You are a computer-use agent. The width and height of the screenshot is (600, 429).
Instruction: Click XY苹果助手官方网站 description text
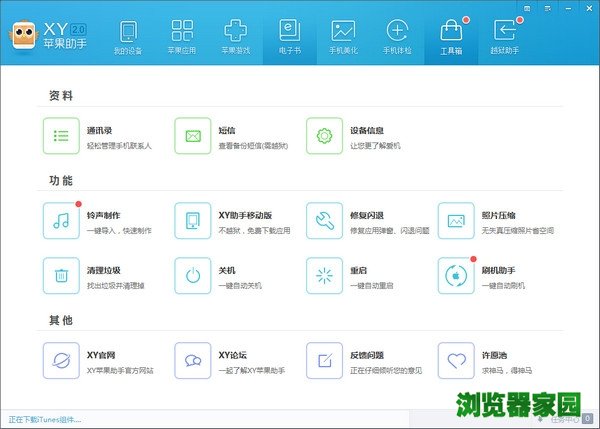120,370
